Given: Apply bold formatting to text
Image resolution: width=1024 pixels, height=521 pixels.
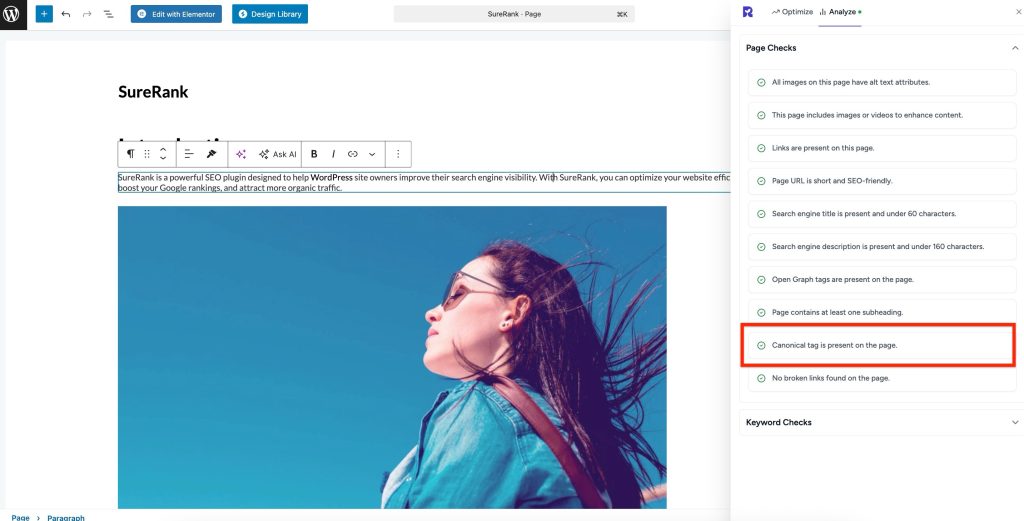Looking at the screenshot, I should click(314, 154).
